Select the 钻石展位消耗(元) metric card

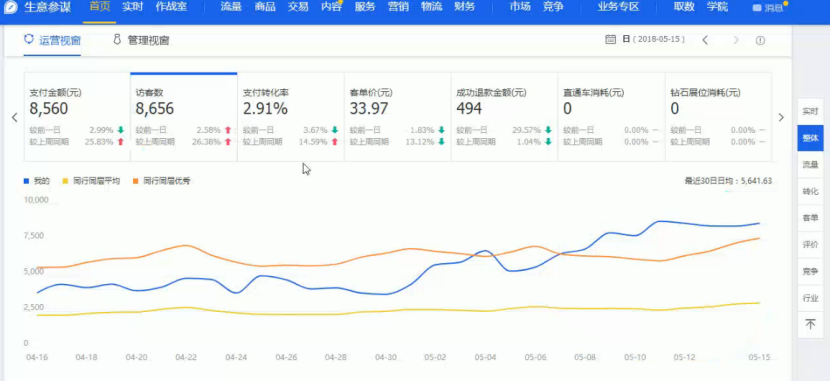pos(718,117)
